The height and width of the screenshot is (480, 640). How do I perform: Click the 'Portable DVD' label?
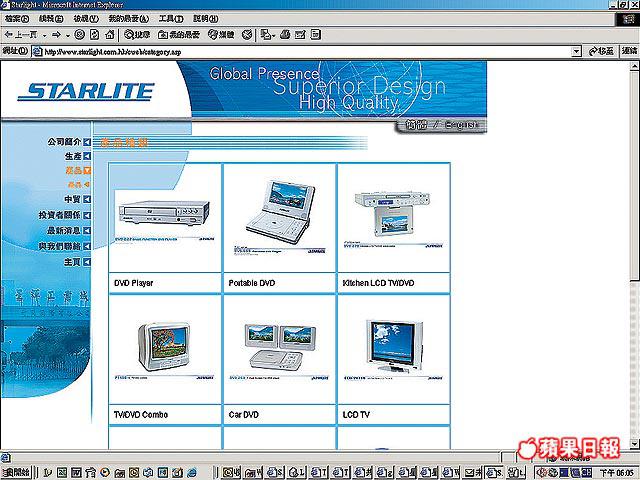[x=252, y=283]
